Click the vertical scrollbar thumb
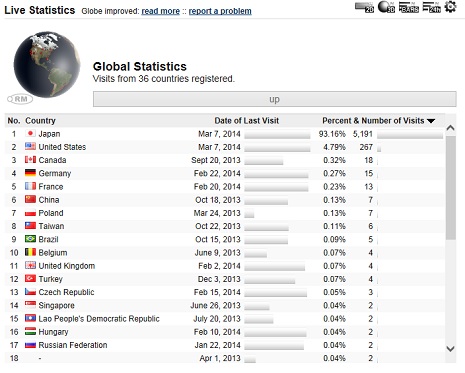The width and height of the screenshot is (465, 373). click(x=451, y=187)
